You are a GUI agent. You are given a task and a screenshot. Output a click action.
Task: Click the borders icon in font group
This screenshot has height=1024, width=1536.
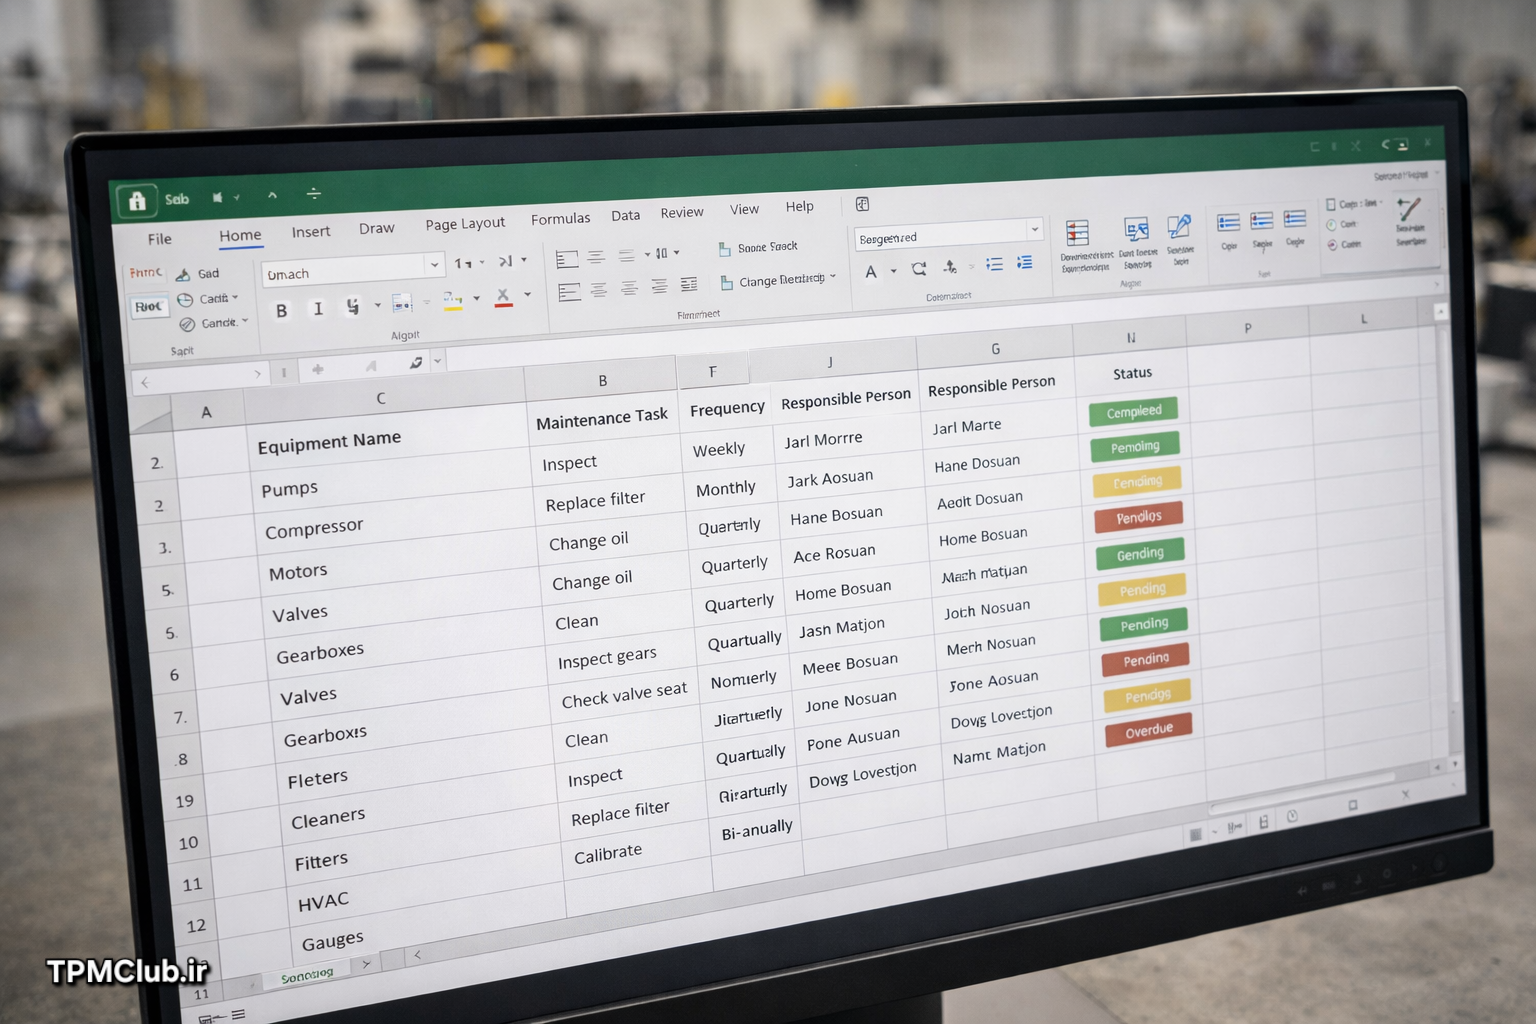point(402,303)
